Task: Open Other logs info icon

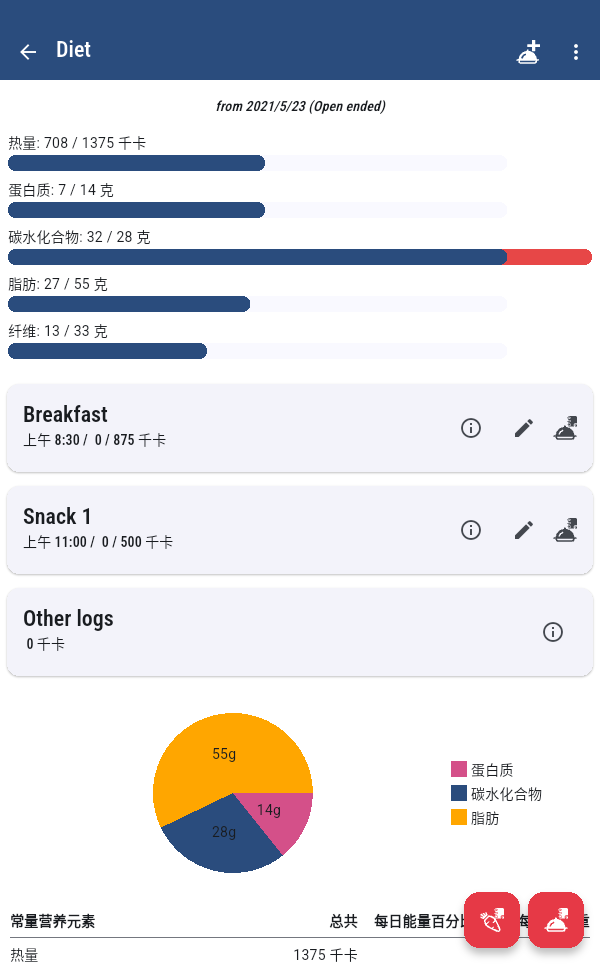Action: coord(553,632)
